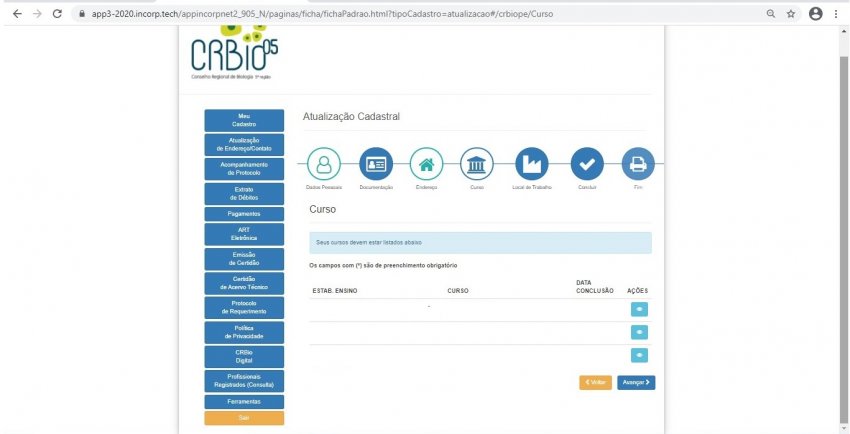Reload the page with refresh icon
The height and width of the screenshot is (434, 850).
57,14
